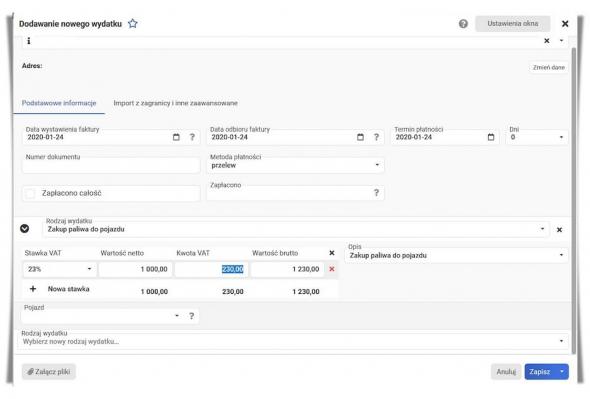Image resolution: width=590 pixels, height=399 pixels.
Task: Delete the 23% VAT row with red X
Action: pos(331,269)
